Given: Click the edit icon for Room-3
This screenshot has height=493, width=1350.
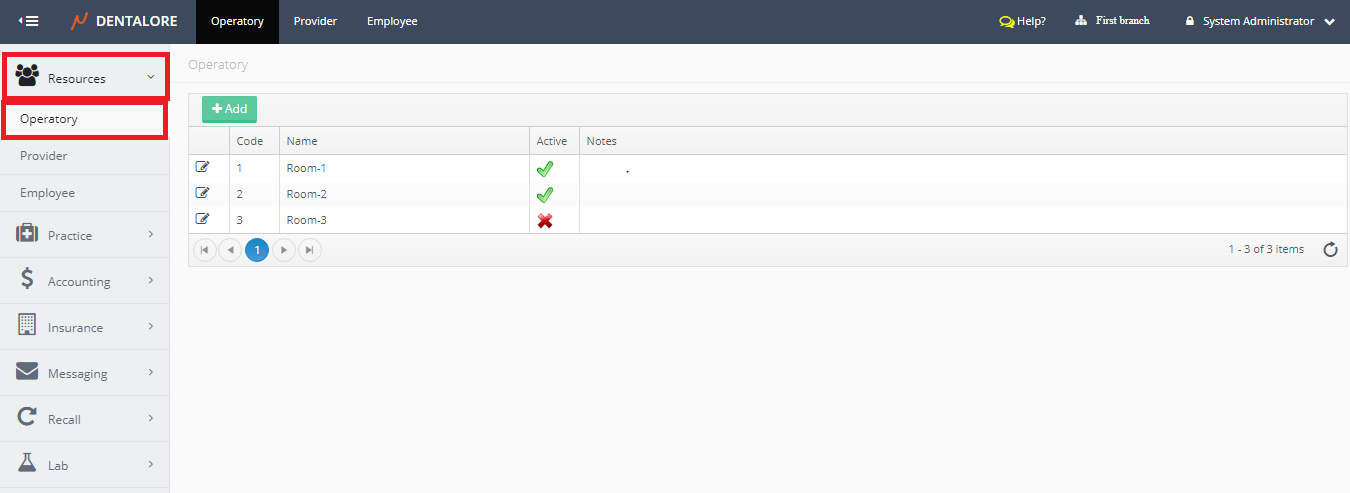Looking at the screenshot, I should [x=202, y=219].
